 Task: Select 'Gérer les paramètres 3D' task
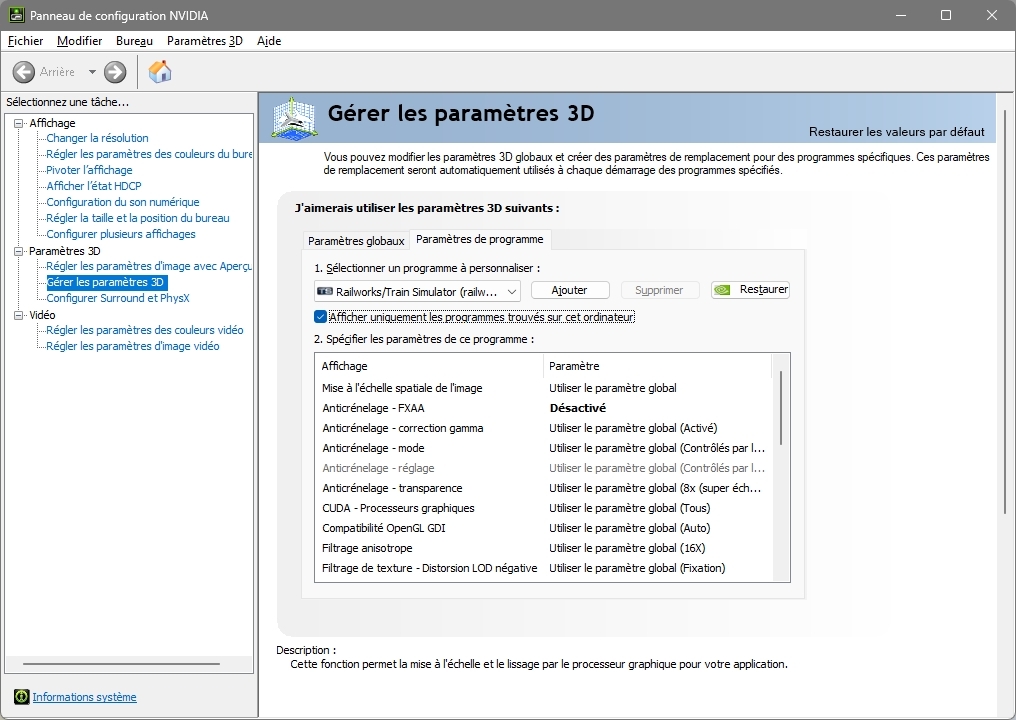coord(106,283)
